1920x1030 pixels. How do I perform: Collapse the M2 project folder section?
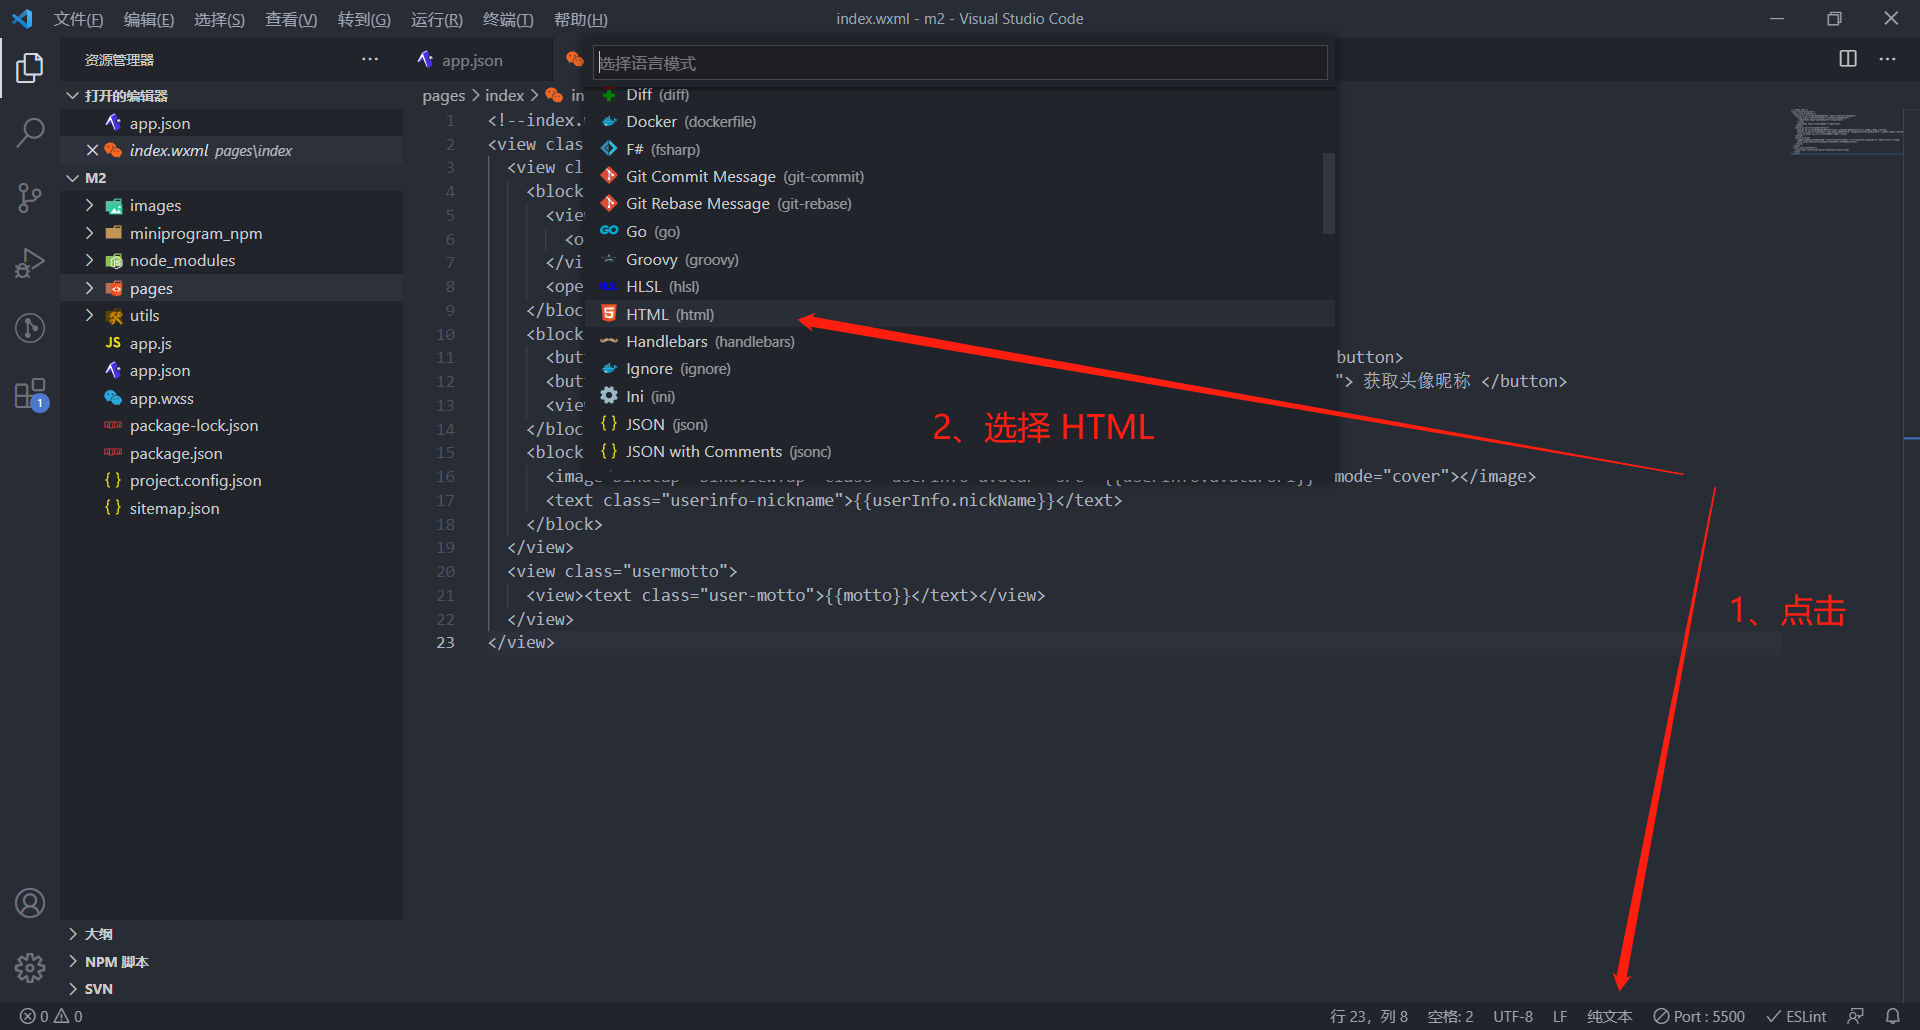(232, 177)
